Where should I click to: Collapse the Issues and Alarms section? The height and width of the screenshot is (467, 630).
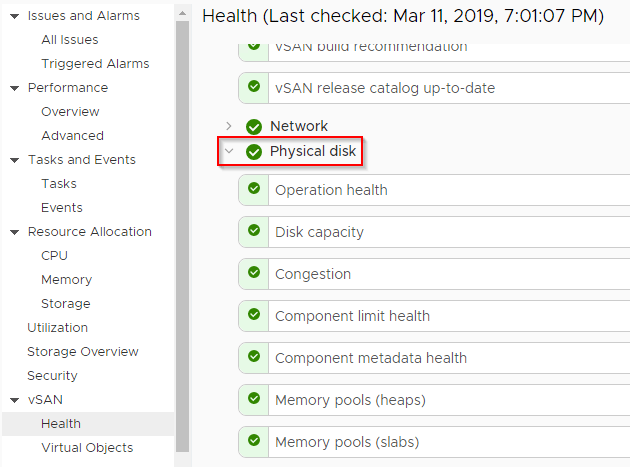pos(14,16)
